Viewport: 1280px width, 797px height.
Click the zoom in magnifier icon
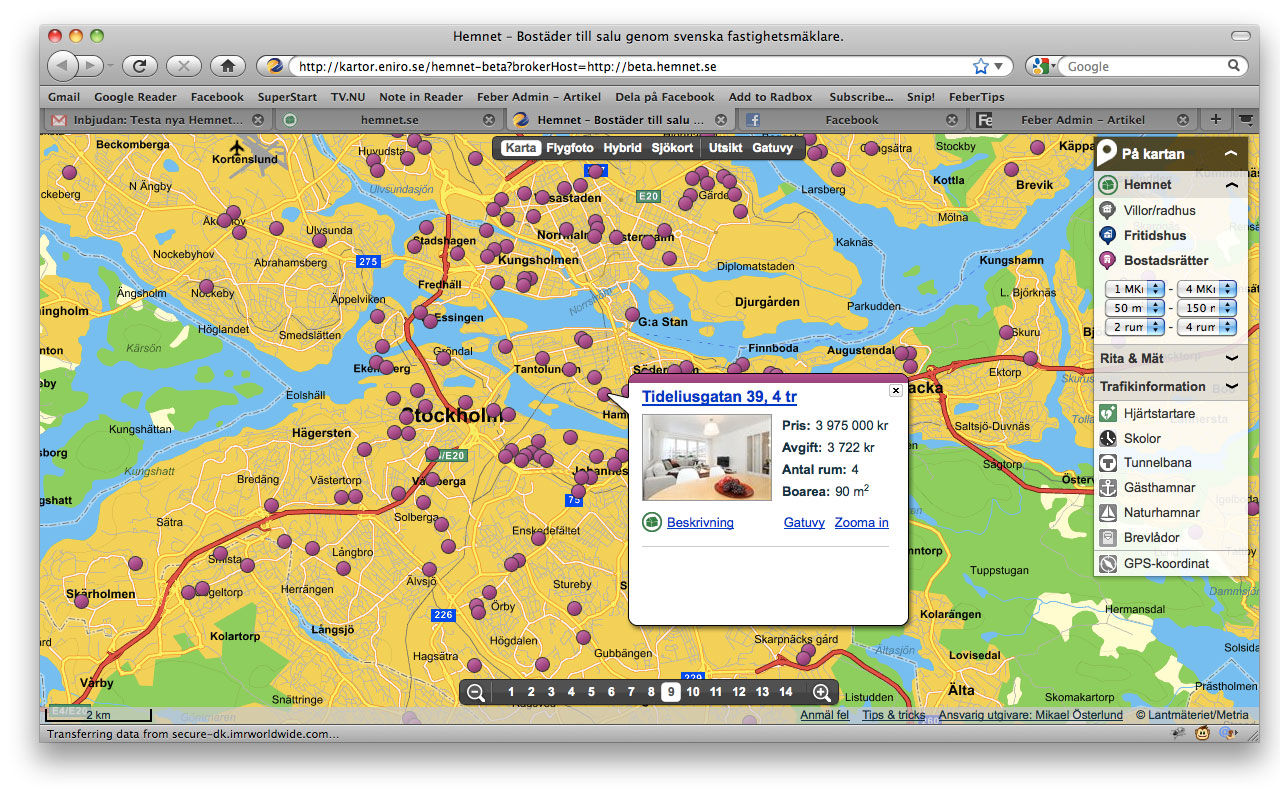pyautogui.click(x=822, y=692)
